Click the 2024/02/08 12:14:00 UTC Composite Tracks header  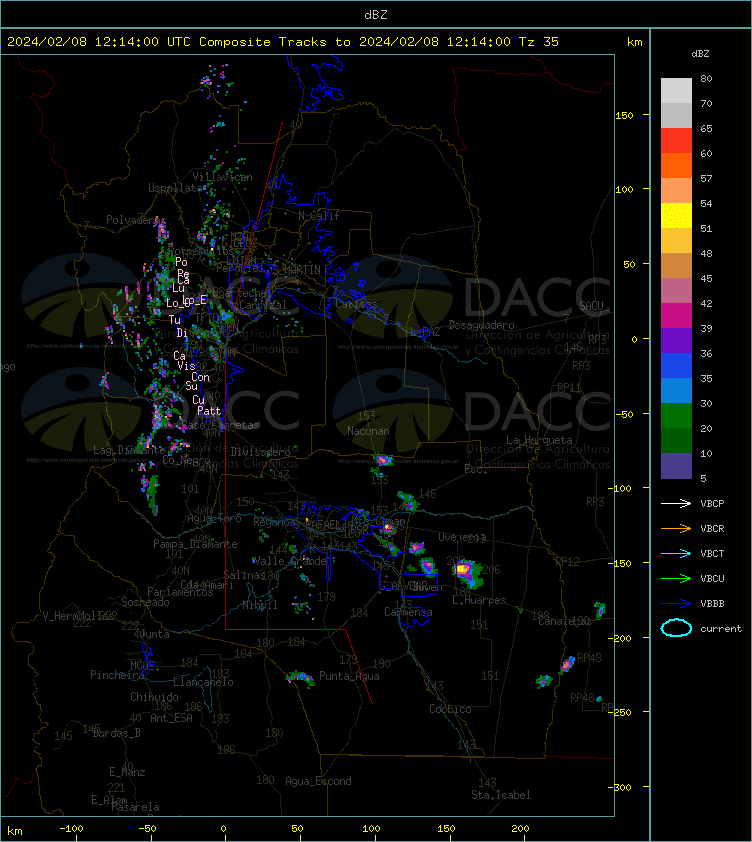[x=283, y=42]
